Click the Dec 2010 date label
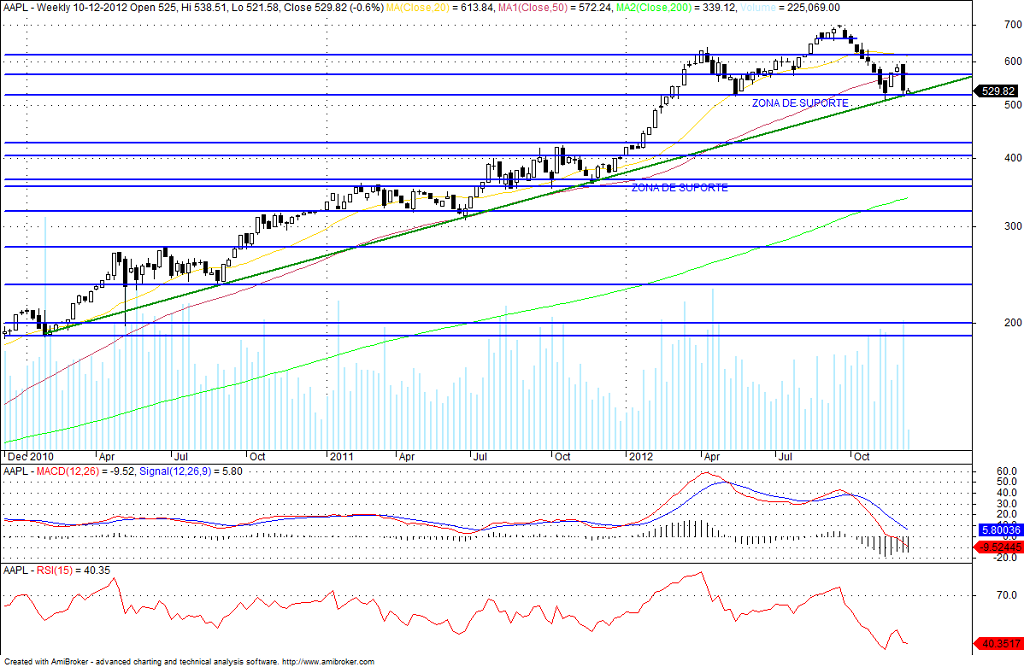This screenshot has width=1024, height=667. [31, 457]
